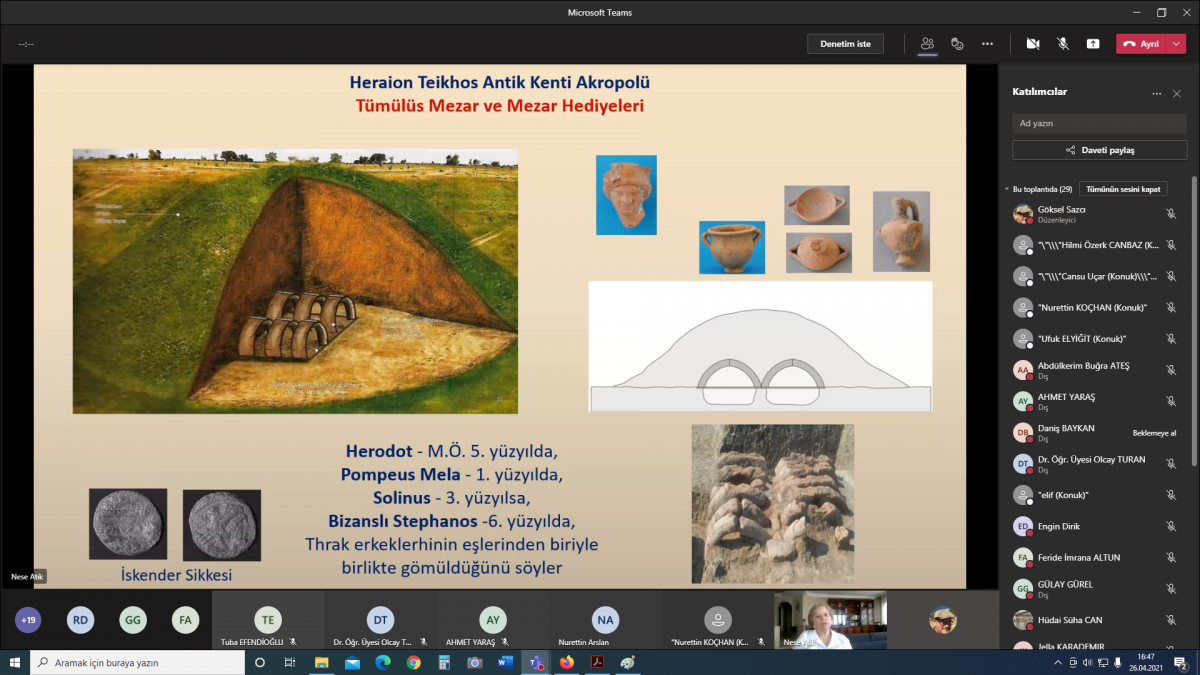This screenshot has height=675, width=1200.
Task: Open the participants panel icon
Action: tap(928, 44)
